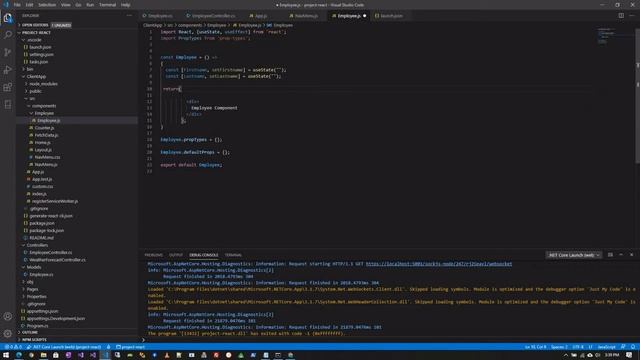Click the notifications bell in status bar
This screenshot has width=640, height=360.
(x=633, y=347)
